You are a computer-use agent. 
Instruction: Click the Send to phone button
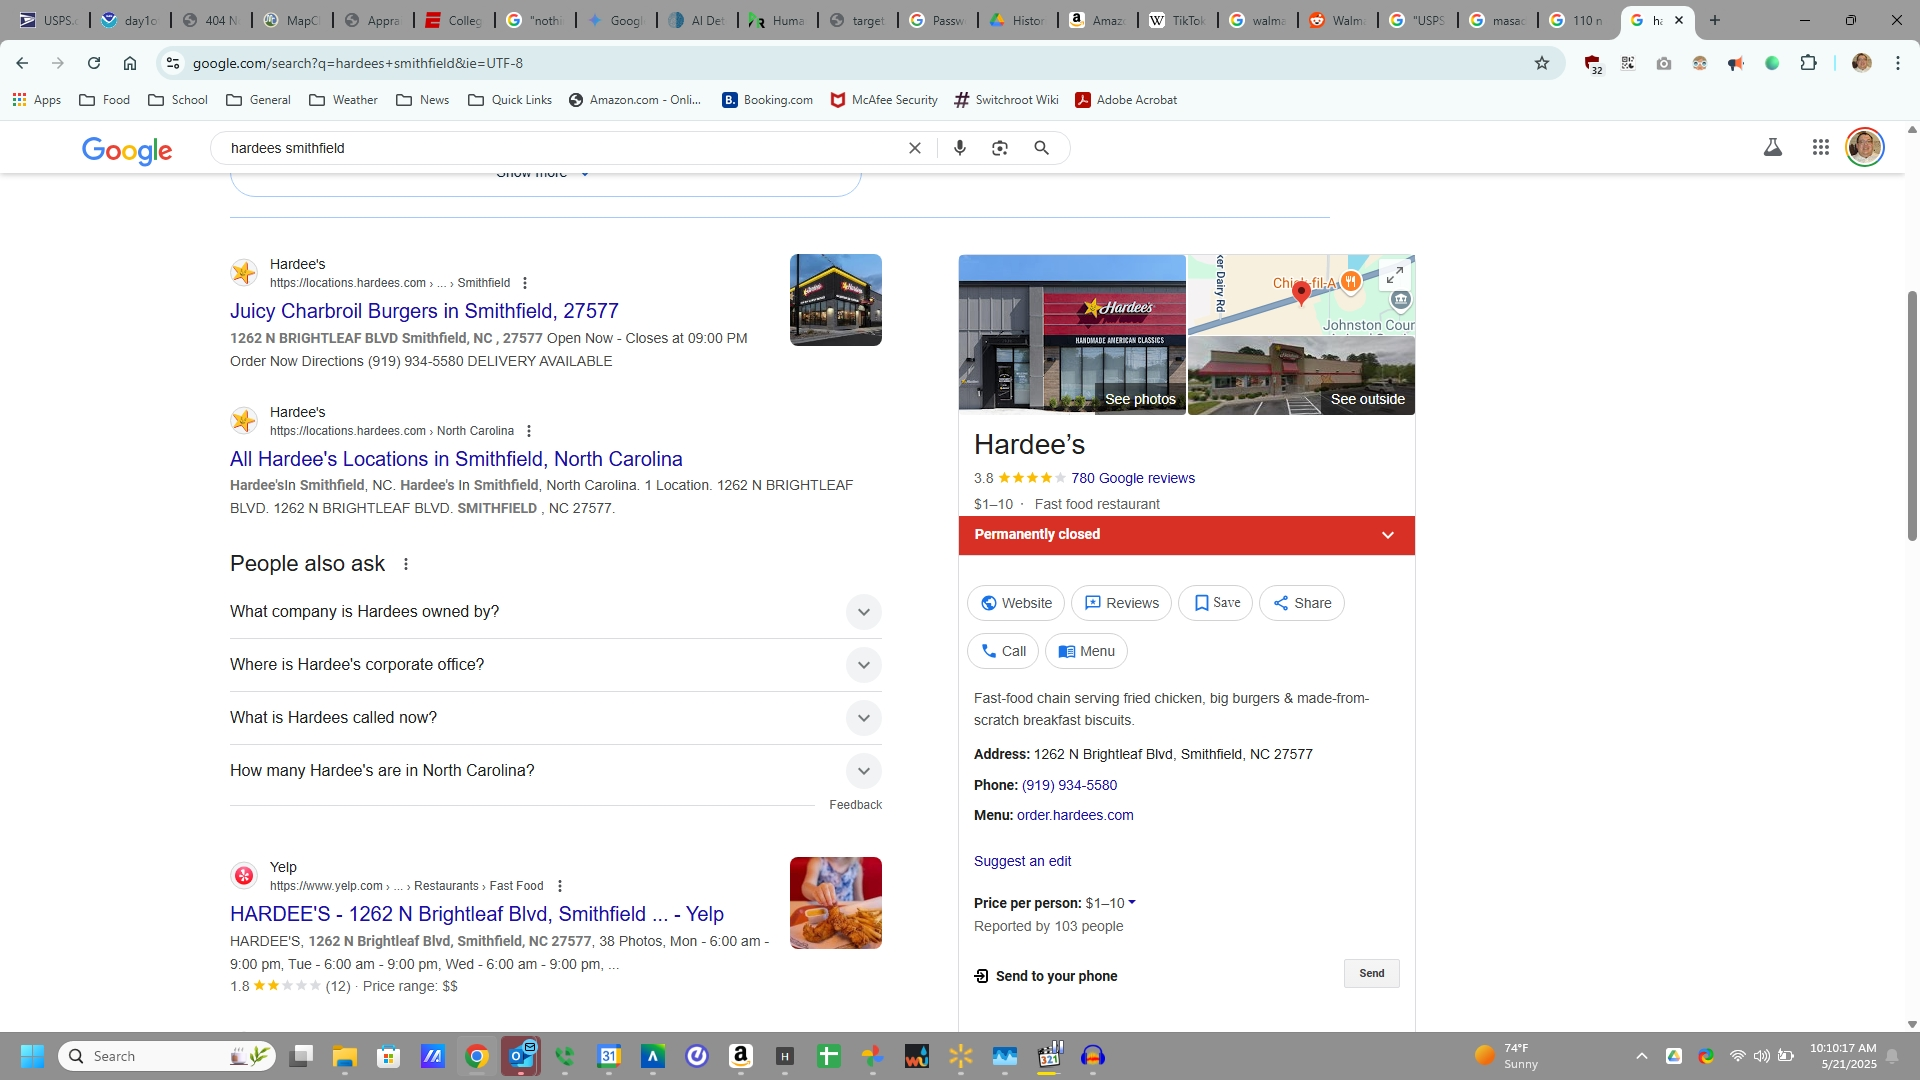[1371, 974]
